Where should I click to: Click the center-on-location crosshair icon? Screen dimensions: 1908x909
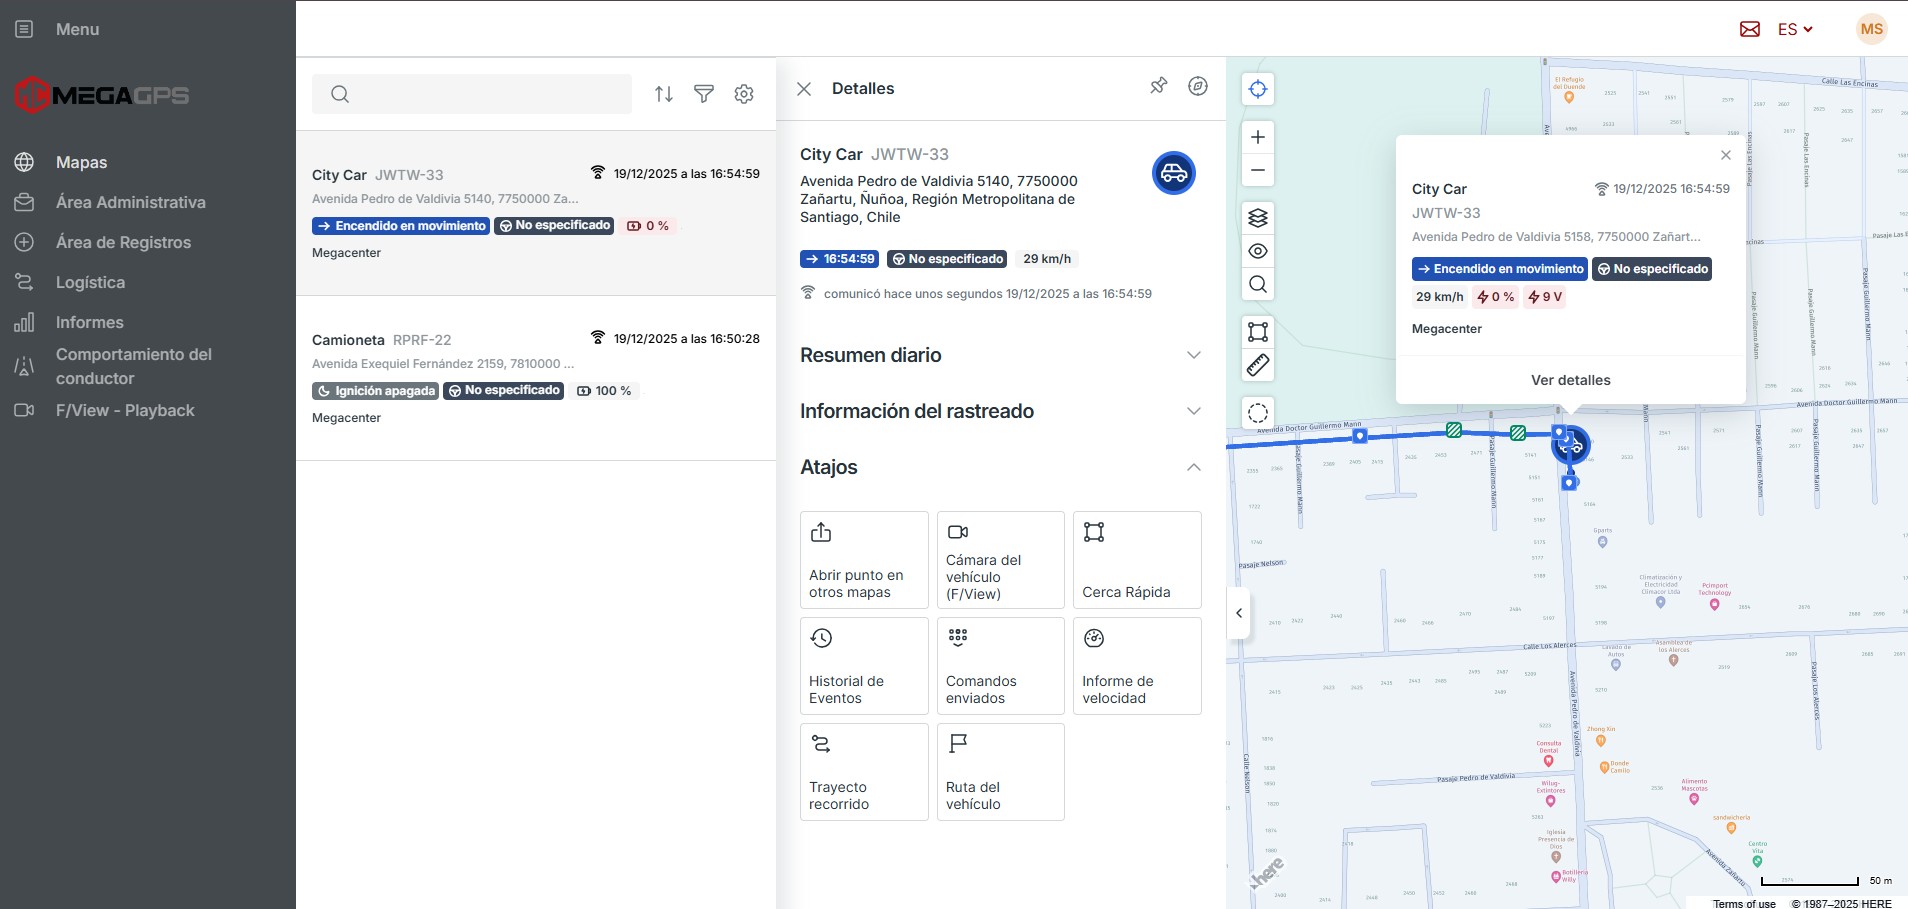coord(1258,89)
